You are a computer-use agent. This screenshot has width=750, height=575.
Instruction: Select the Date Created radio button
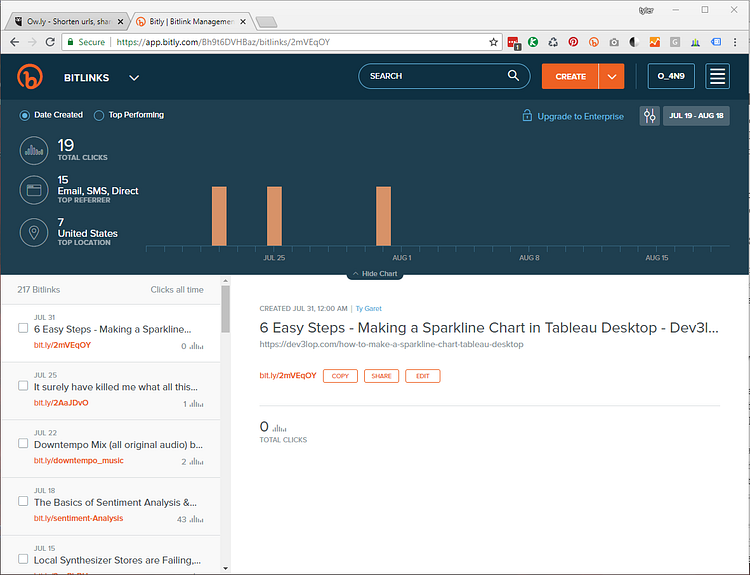(x=24, y=115)
